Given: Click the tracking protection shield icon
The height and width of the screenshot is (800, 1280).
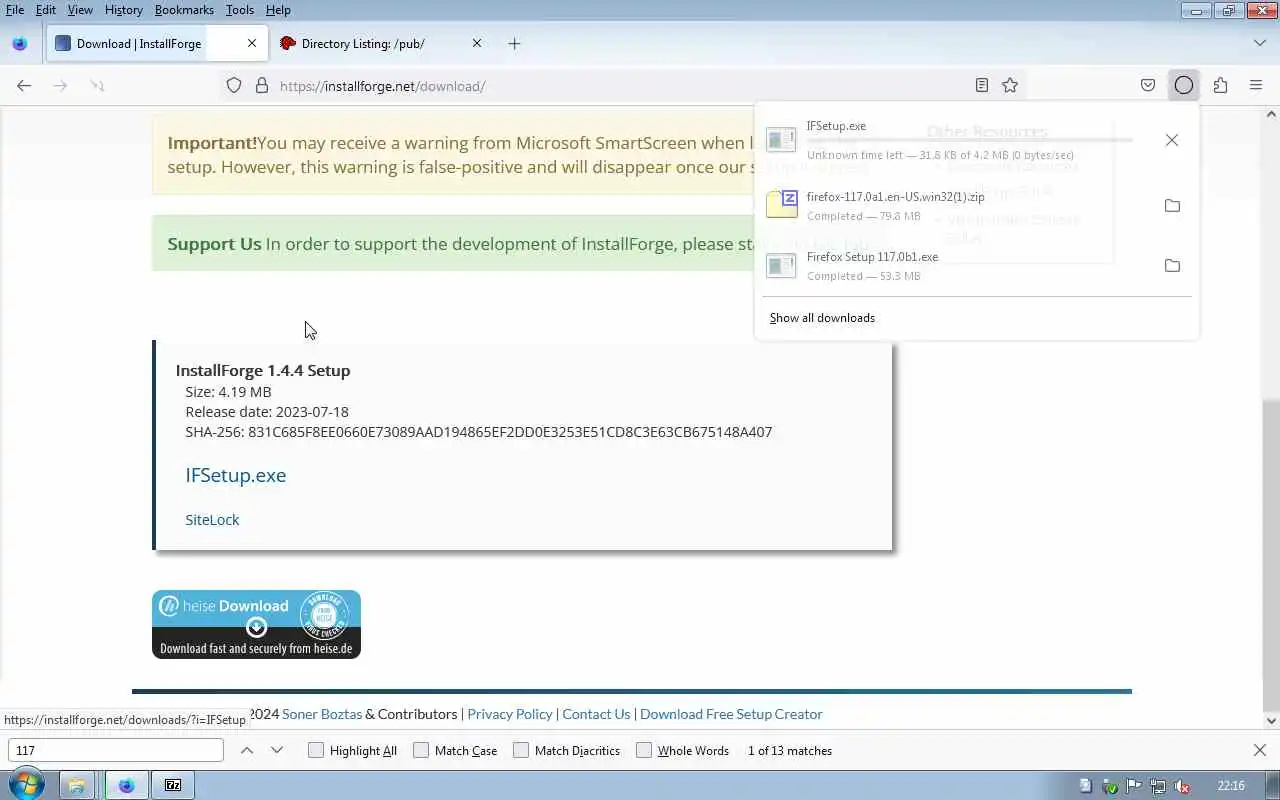Looking at the screenshot, I should [234, 86].
